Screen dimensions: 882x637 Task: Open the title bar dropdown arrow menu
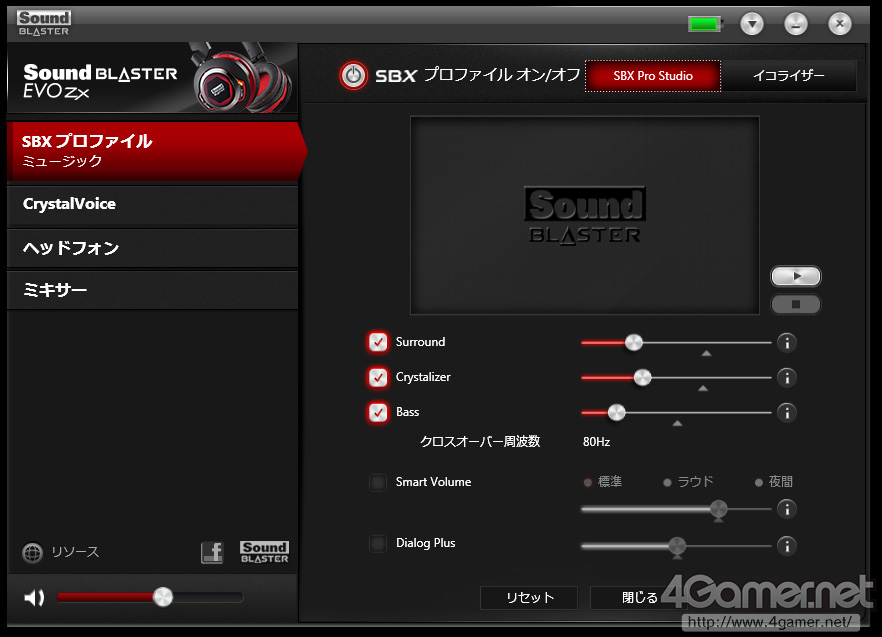click(752, 24)
